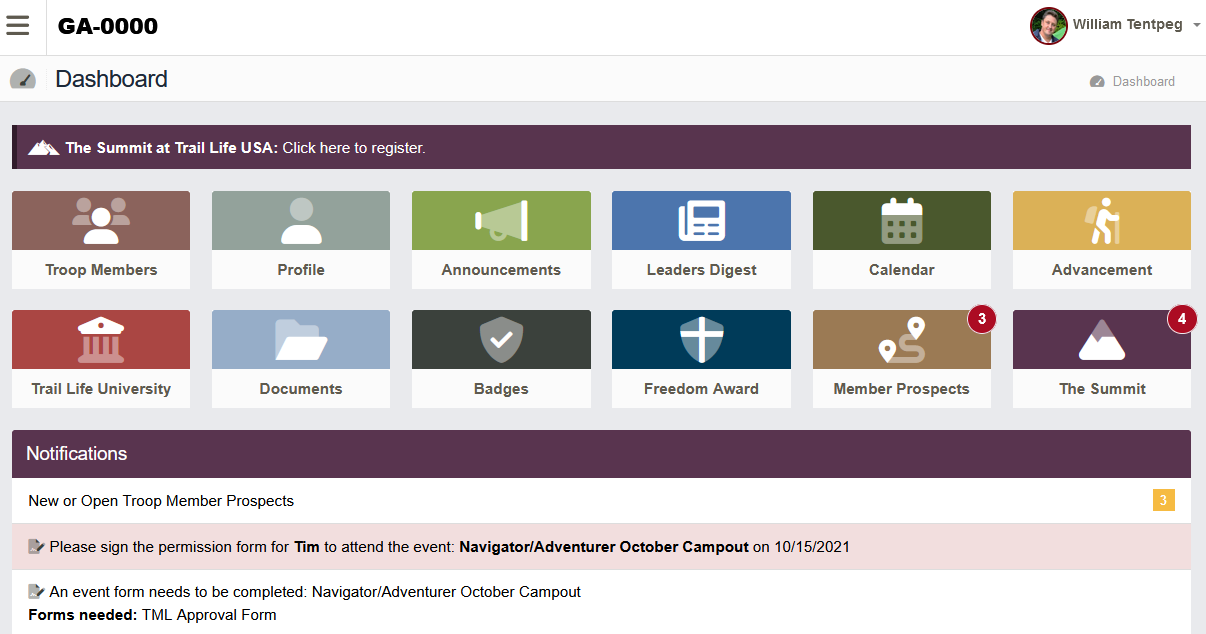Click the Badges shield checkmark icon
The height and width of the screenshot is (634, 1206).
click(x=501, y=339)
